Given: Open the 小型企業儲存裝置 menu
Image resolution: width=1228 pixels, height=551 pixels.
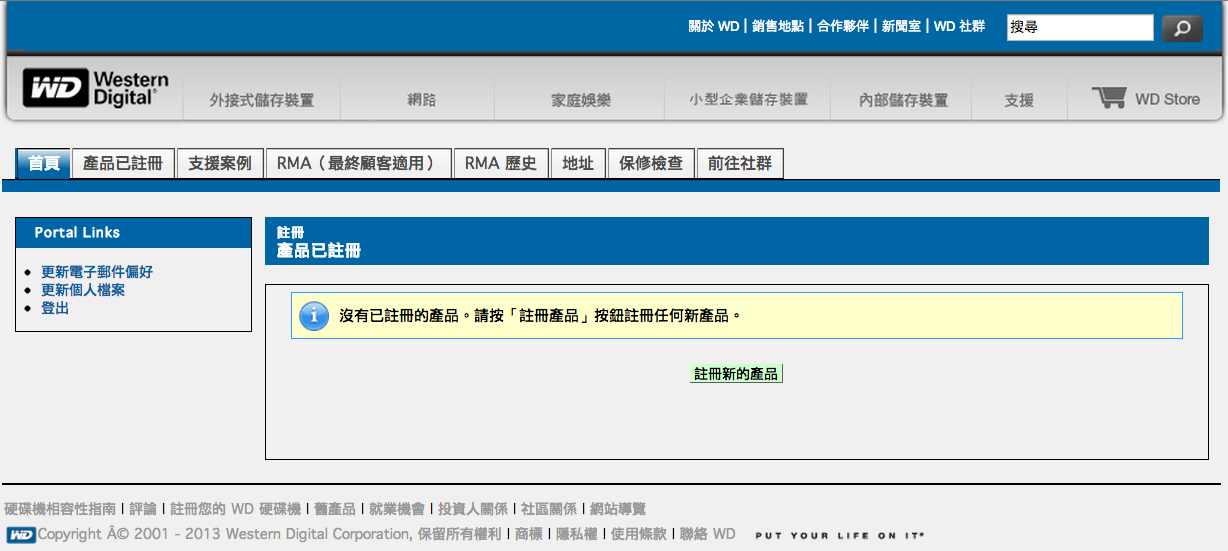Looking at the screenshot, I should click(x=748, y=100).
